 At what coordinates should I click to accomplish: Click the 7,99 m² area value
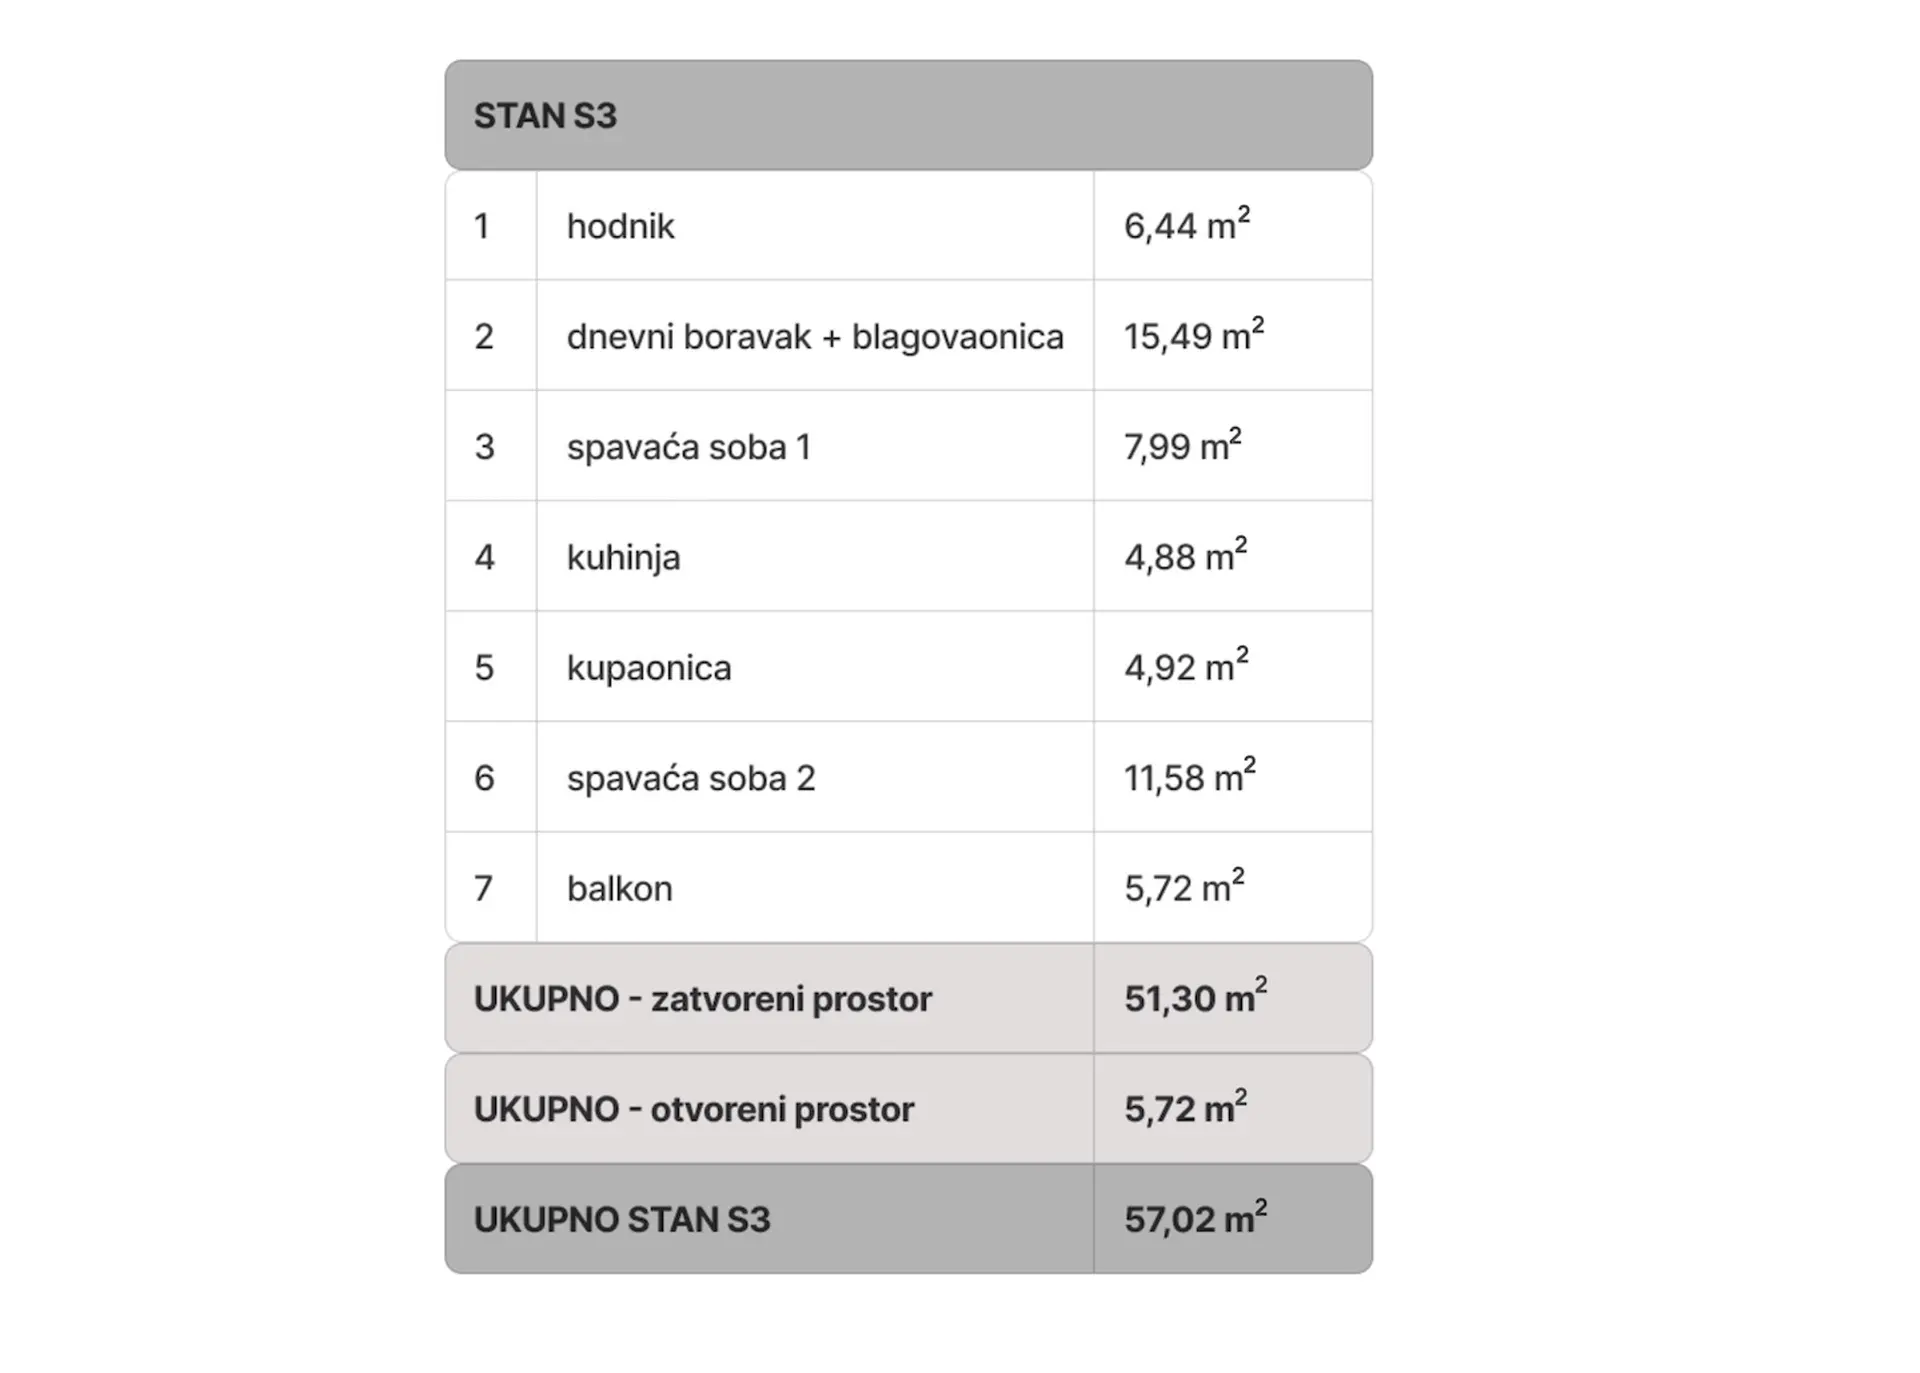(x=1182, y=445)
